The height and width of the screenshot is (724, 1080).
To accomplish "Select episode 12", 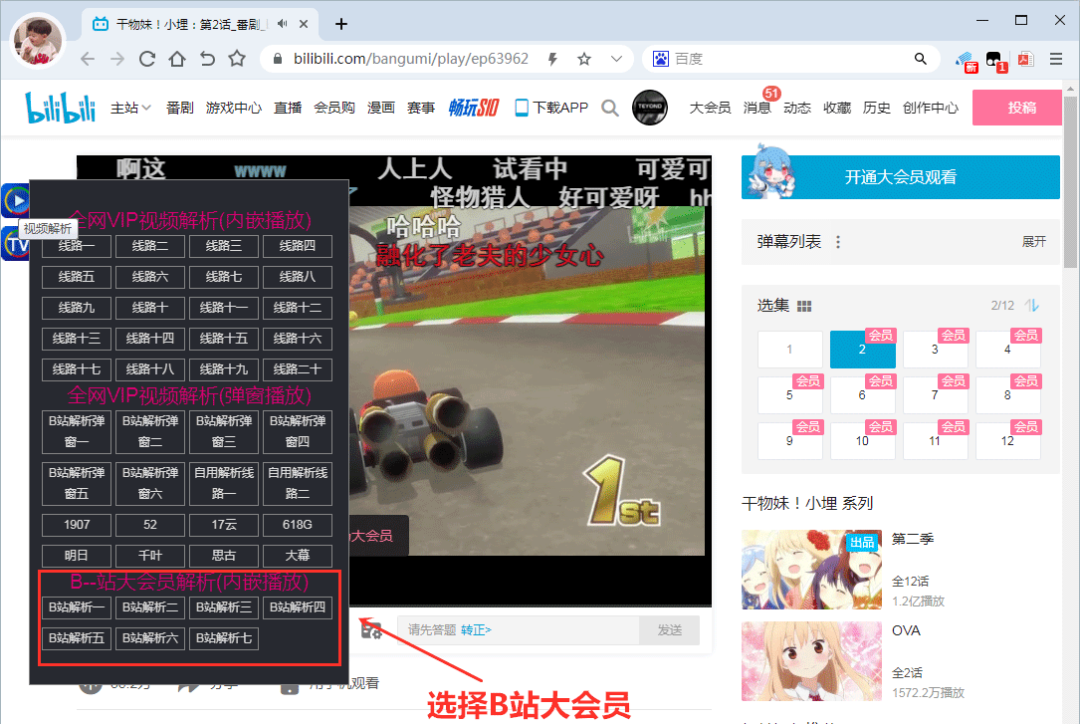I will pos(1007,441).
